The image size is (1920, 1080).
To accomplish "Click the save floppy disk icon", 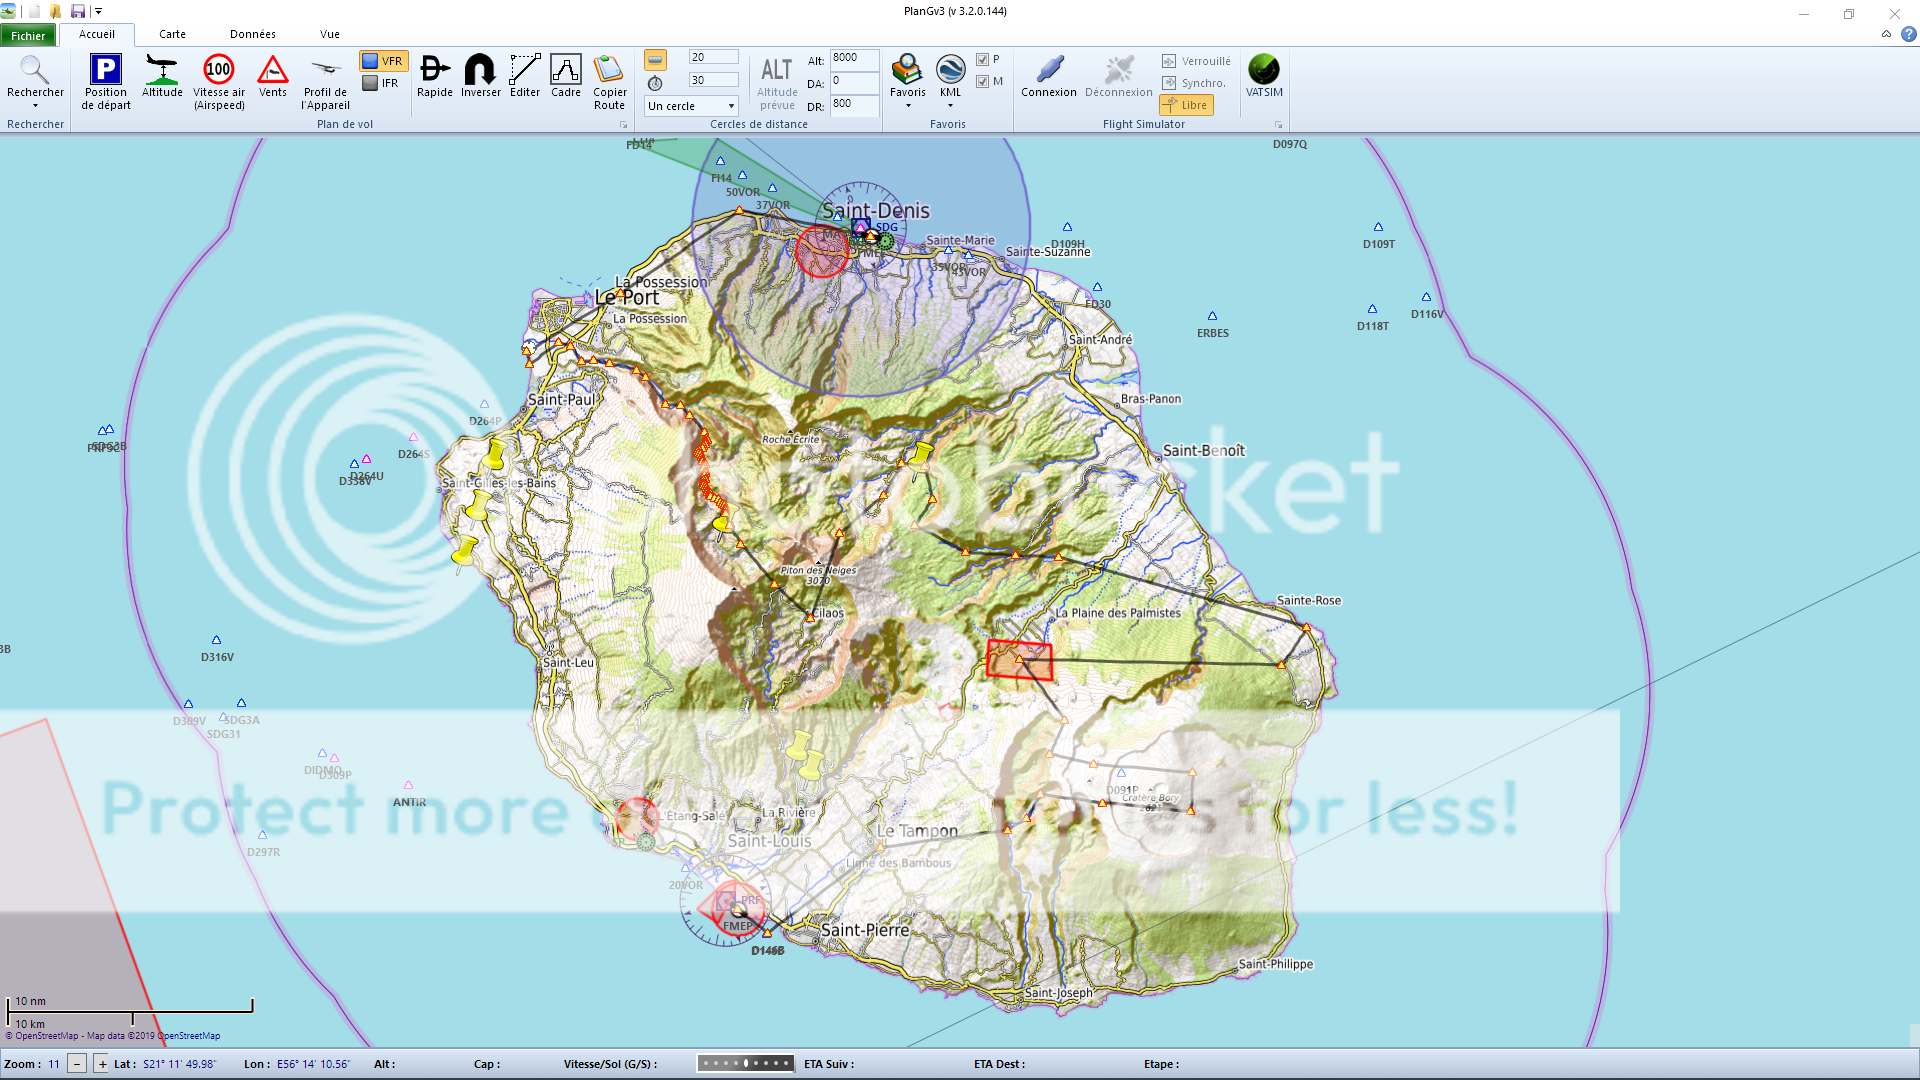I will click(x=78, y=11).
